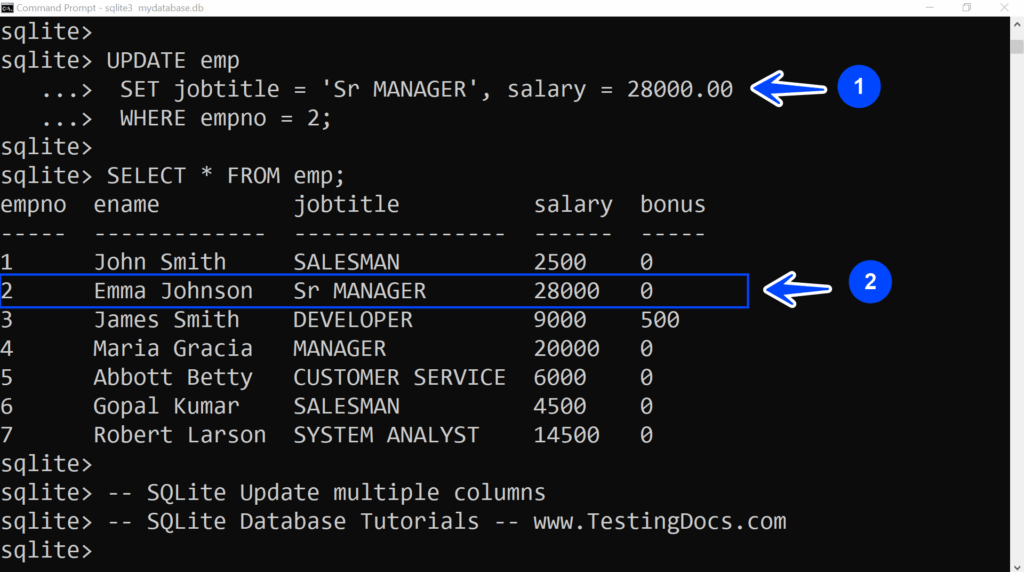Click the 'ename' column header
Screen dimensions: 1024x572
[126, 205]
